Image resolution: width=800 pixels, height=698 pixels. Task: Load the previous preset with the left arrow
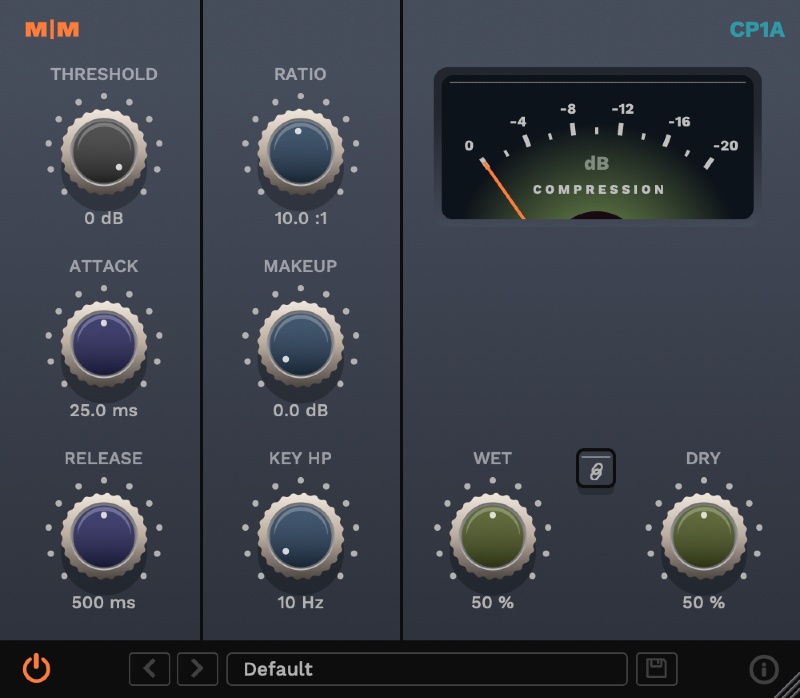pyautogui.click(x=149, y=669)
